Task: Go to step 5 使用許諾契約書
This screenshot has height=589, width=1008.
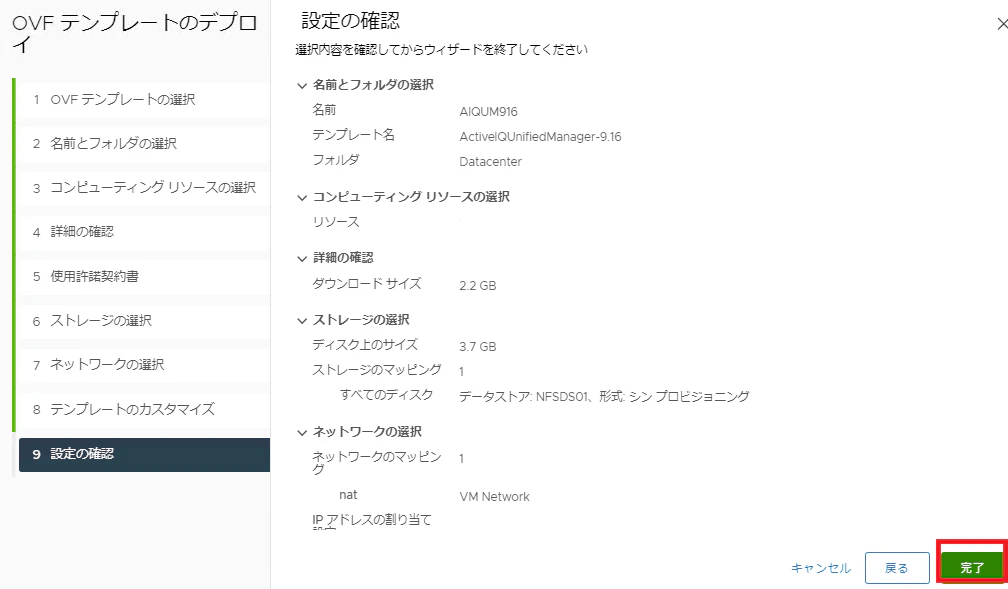Action: tap(144, 276)
